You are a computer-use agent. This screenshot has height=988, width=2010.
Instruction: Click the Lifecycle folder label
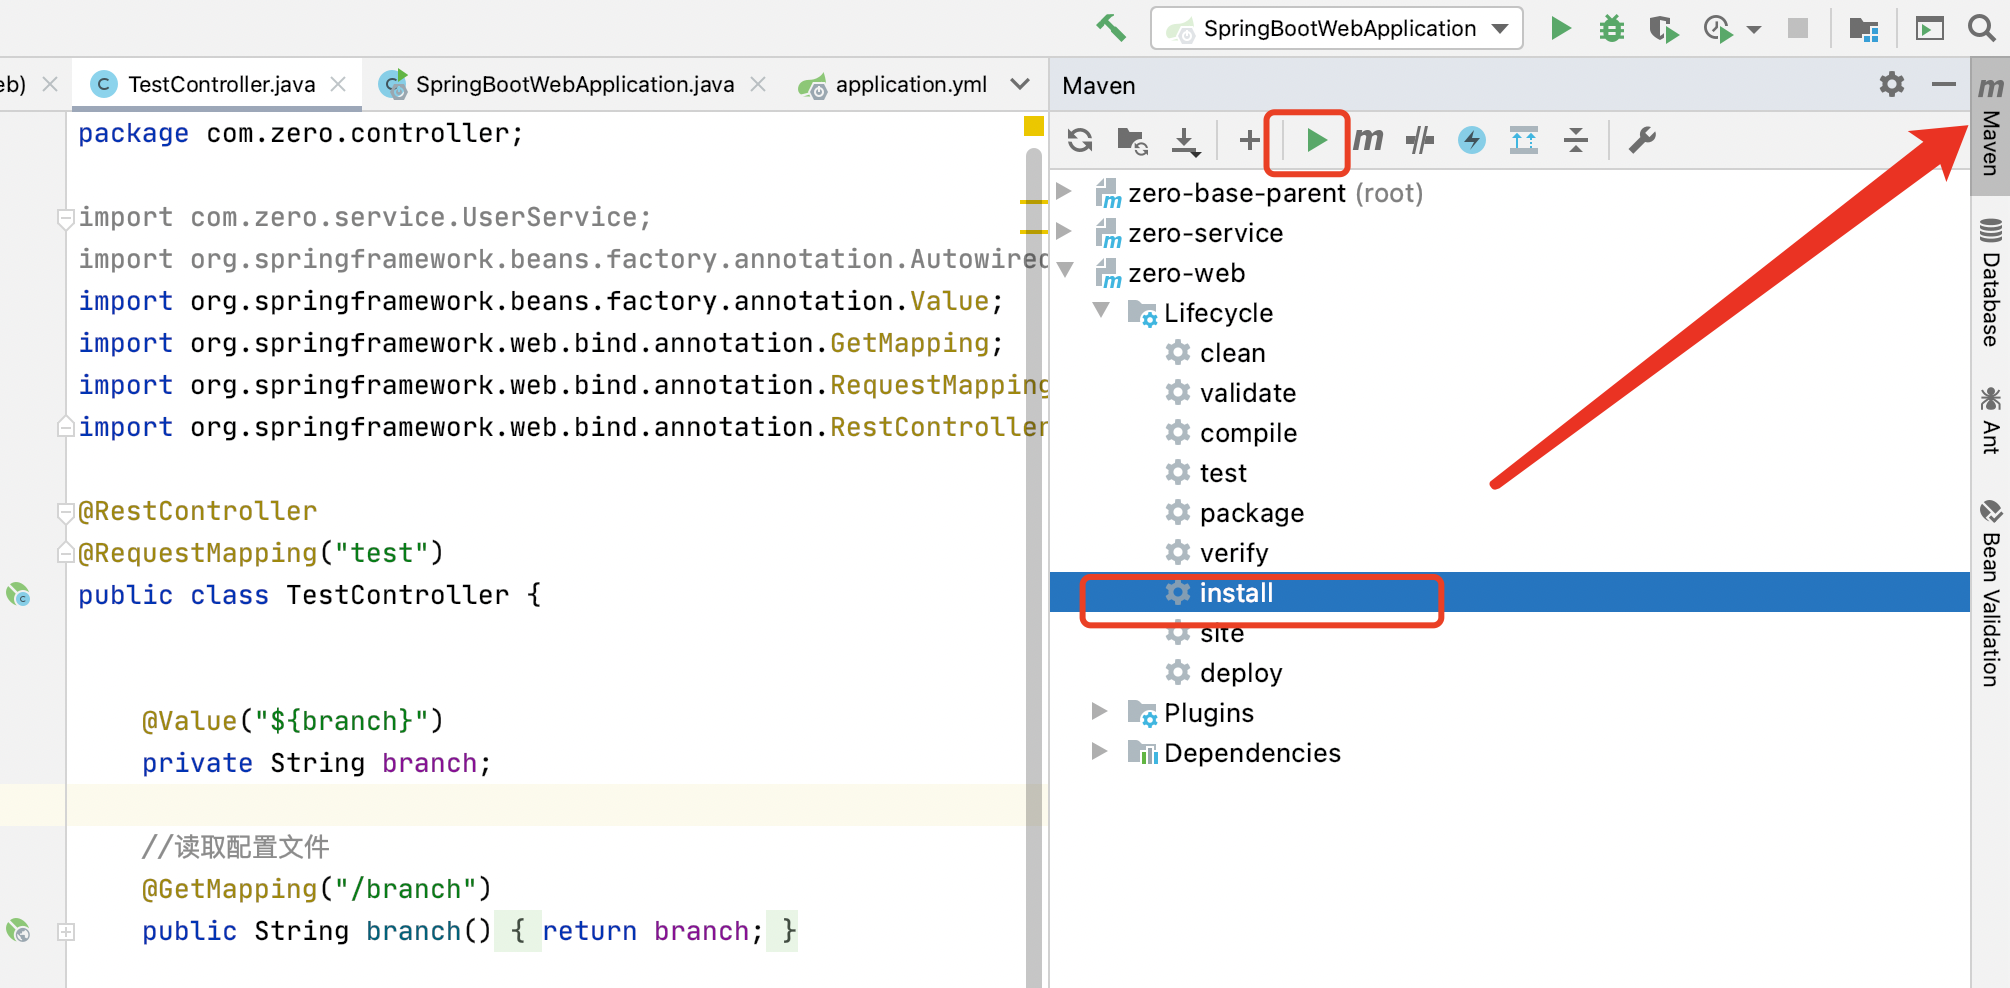pos(1218,313)
